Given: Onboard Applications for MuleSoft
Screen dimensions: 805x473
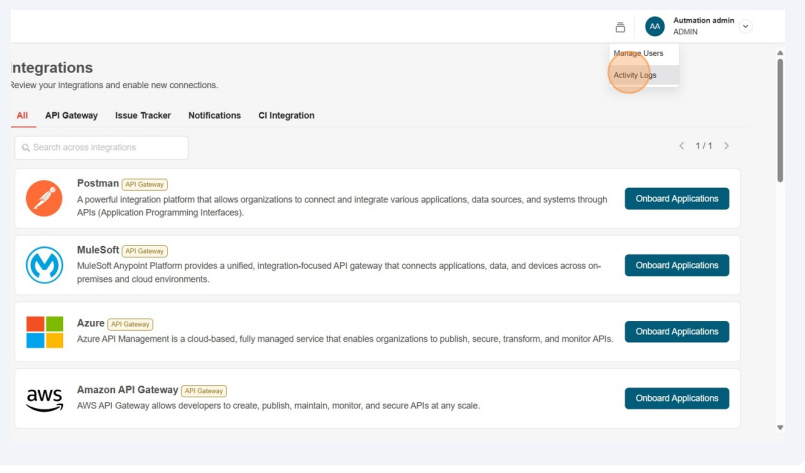Looking at the screenshot, I should [677, 266].
